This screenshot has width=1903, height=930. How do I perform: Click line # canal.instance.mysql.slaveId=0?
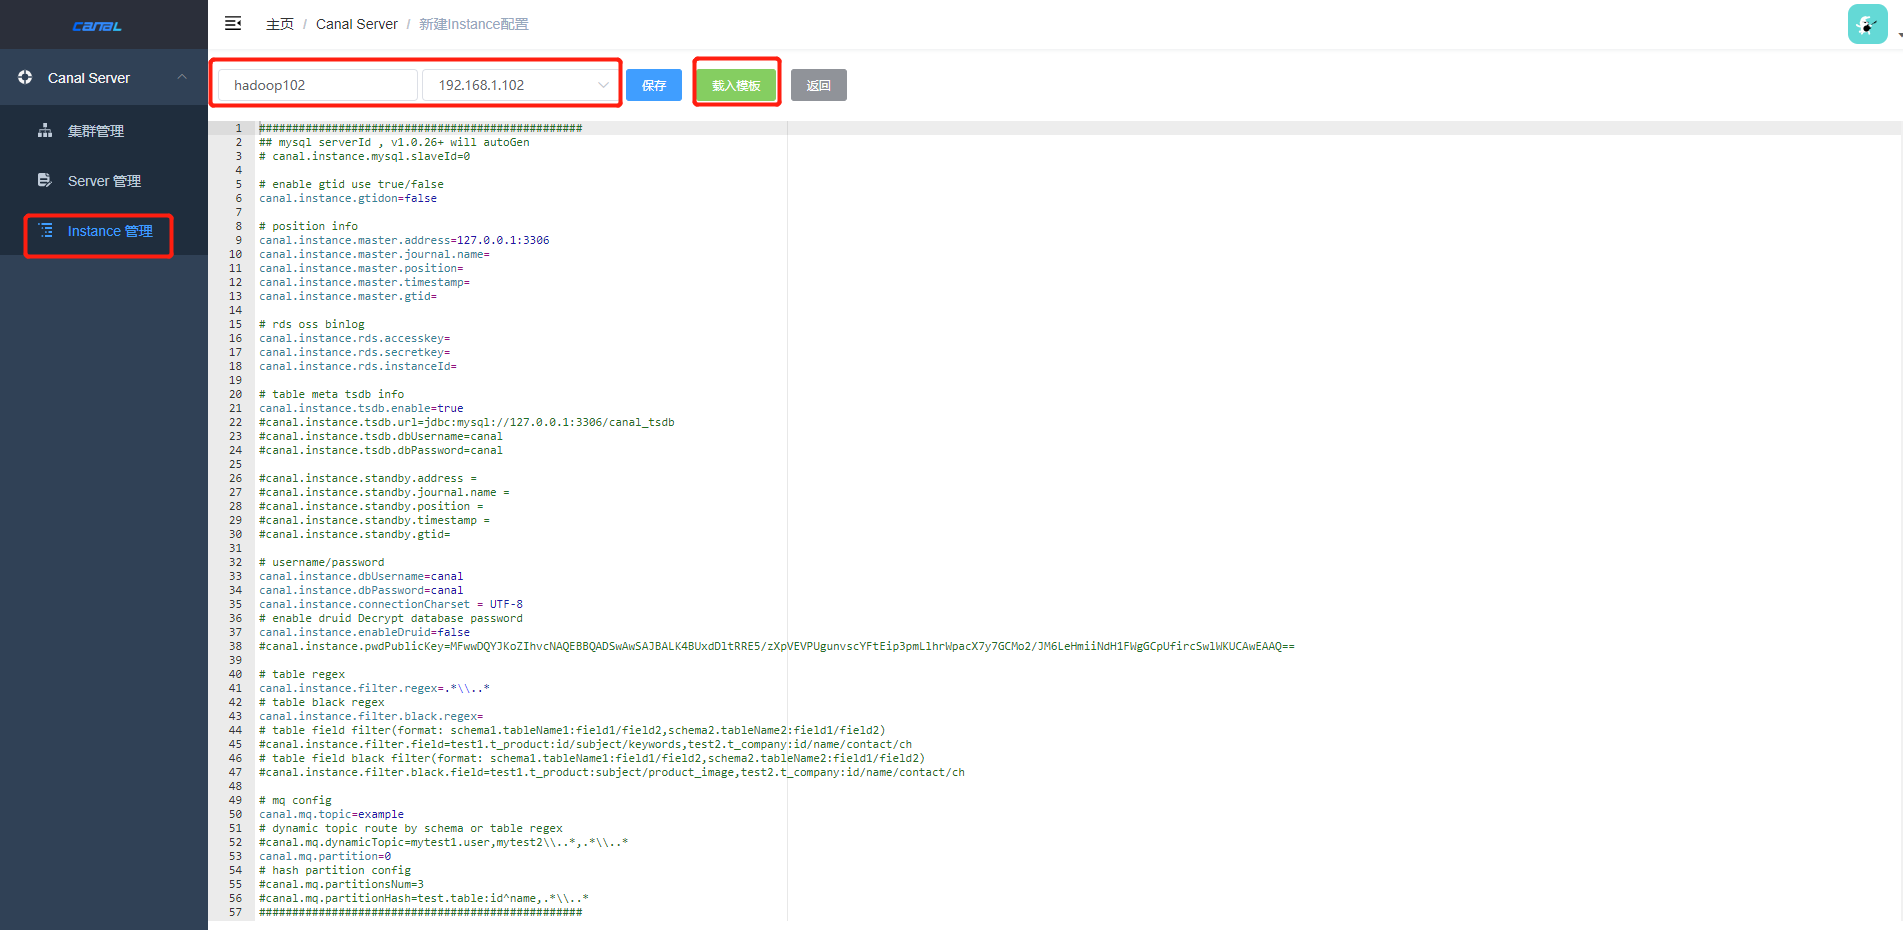point(364,156)
